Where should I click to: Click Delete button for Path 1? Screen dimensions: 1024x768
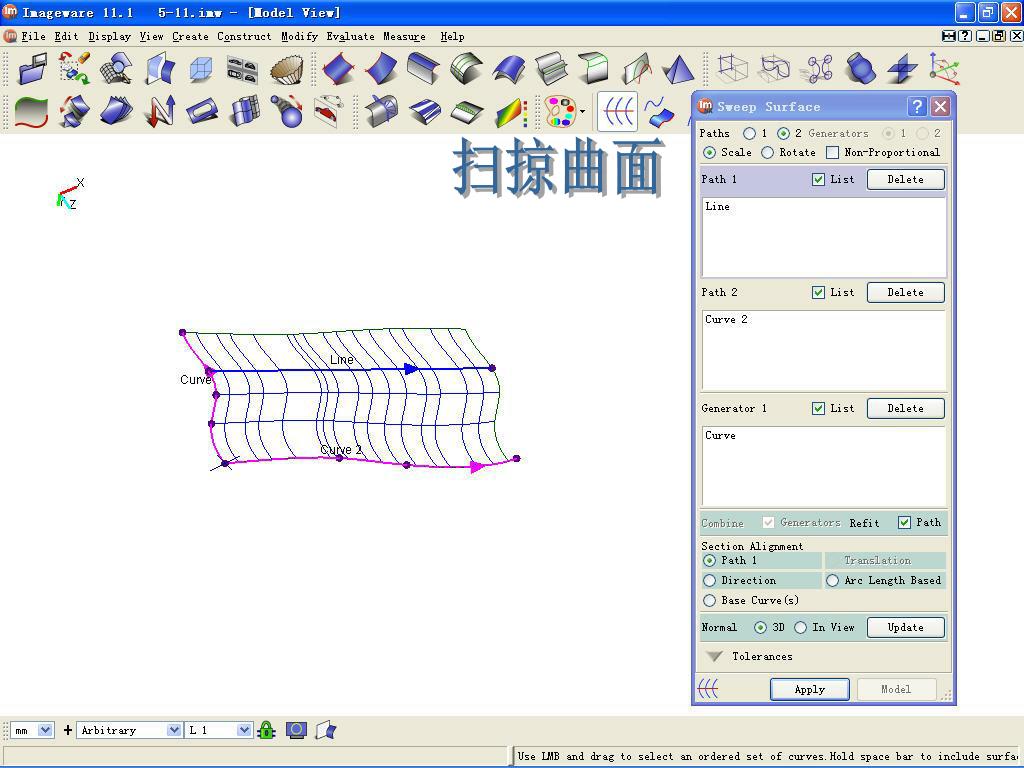click(x=905, y=179)
